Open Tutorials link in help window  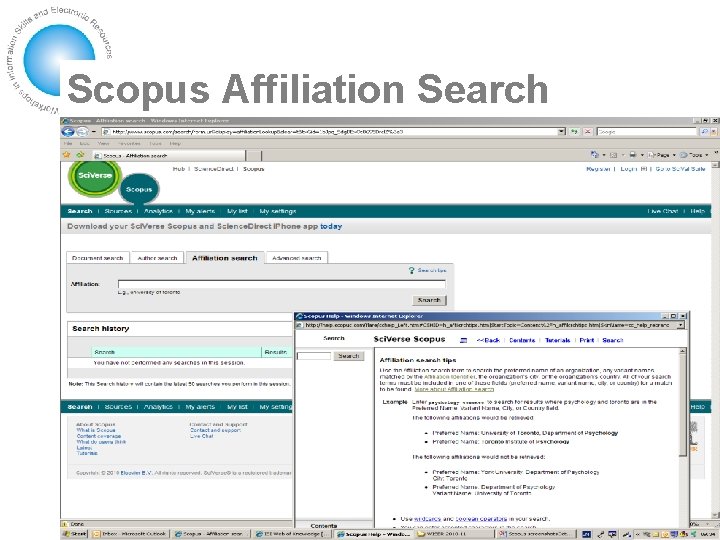point(557,340)
